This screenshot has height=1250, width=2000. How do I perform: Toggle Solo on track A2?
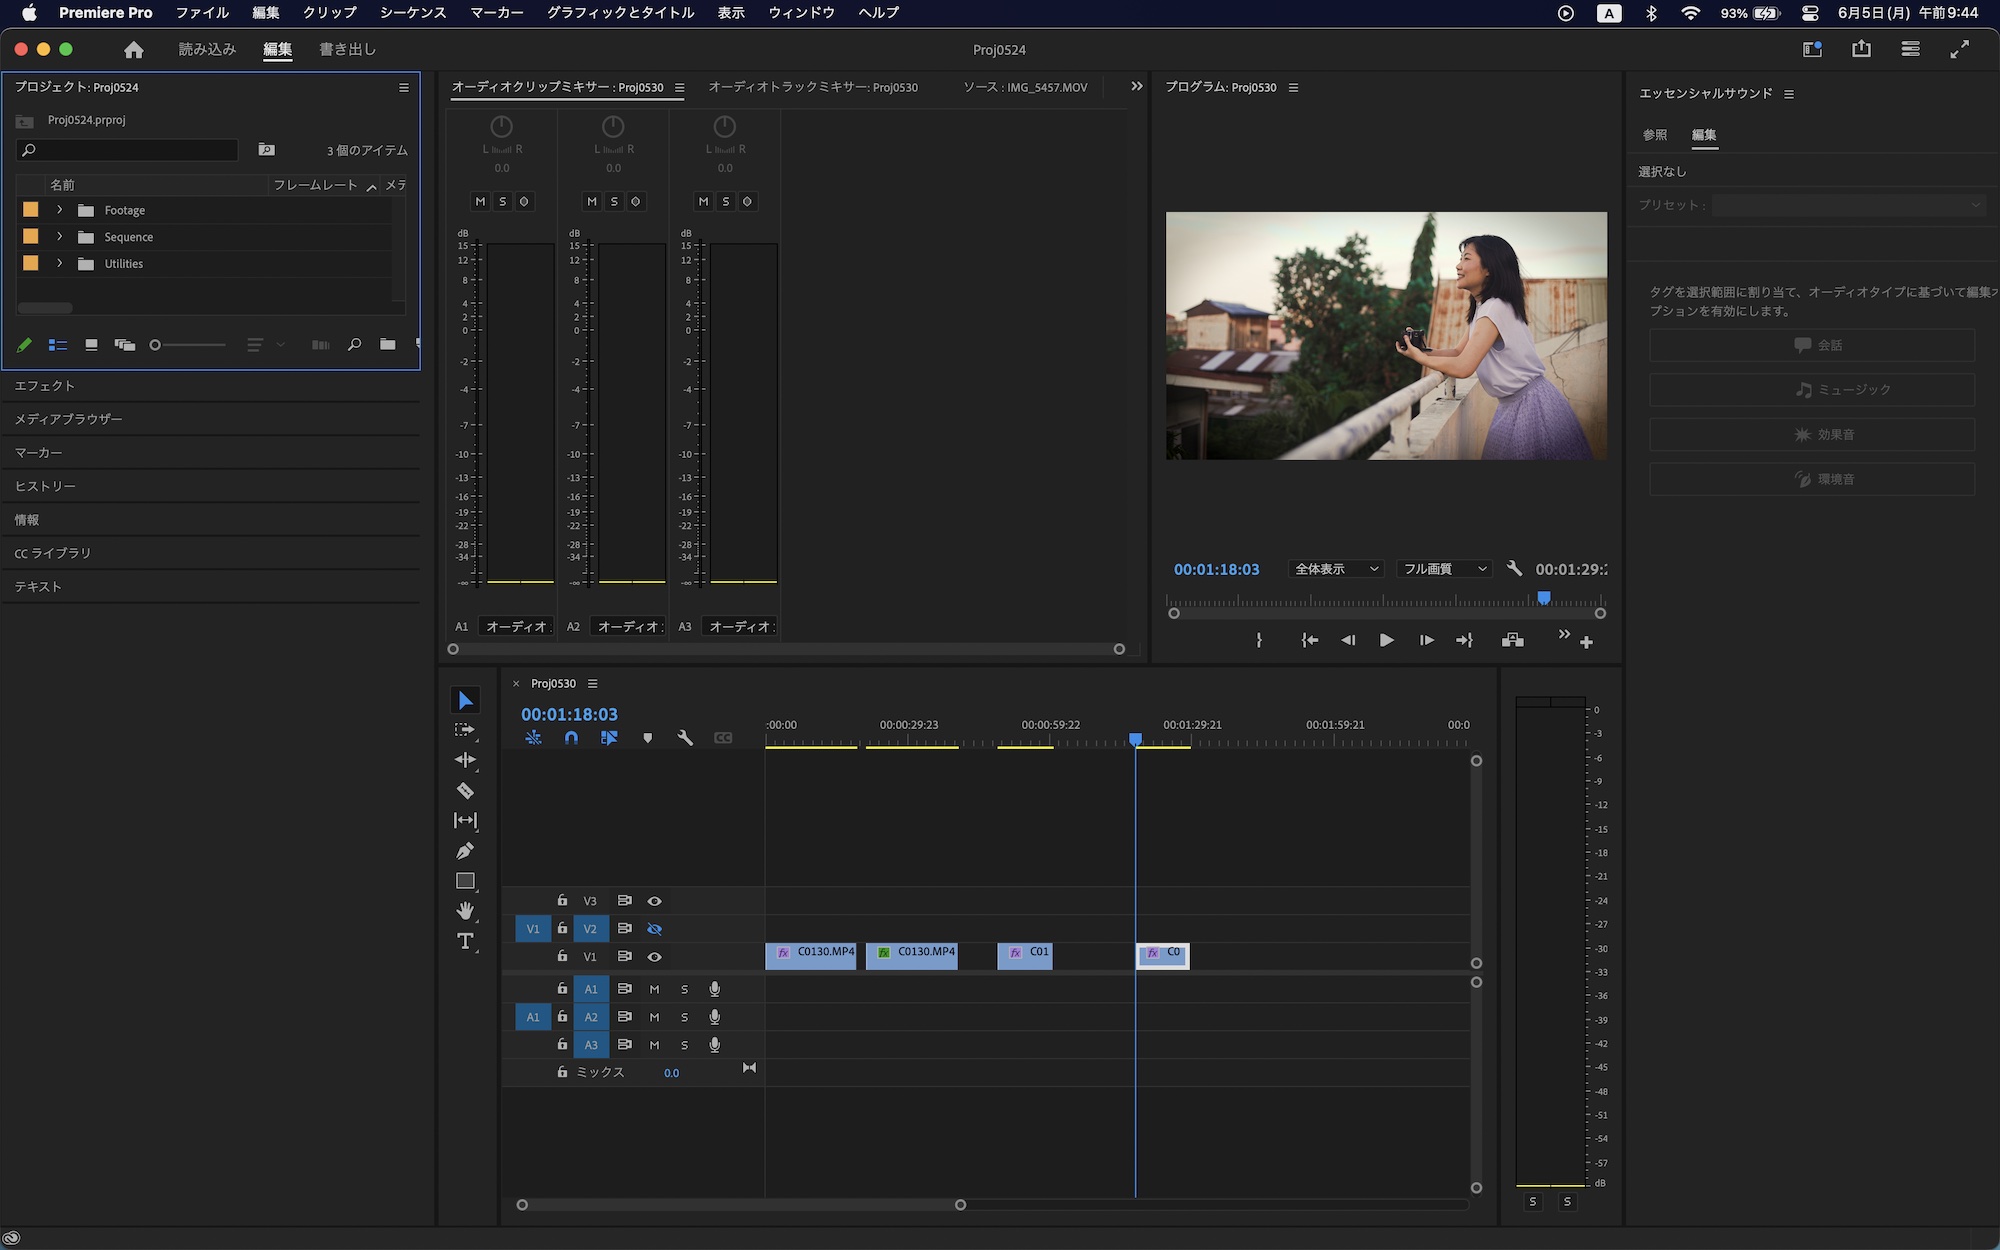point(685,1017)
